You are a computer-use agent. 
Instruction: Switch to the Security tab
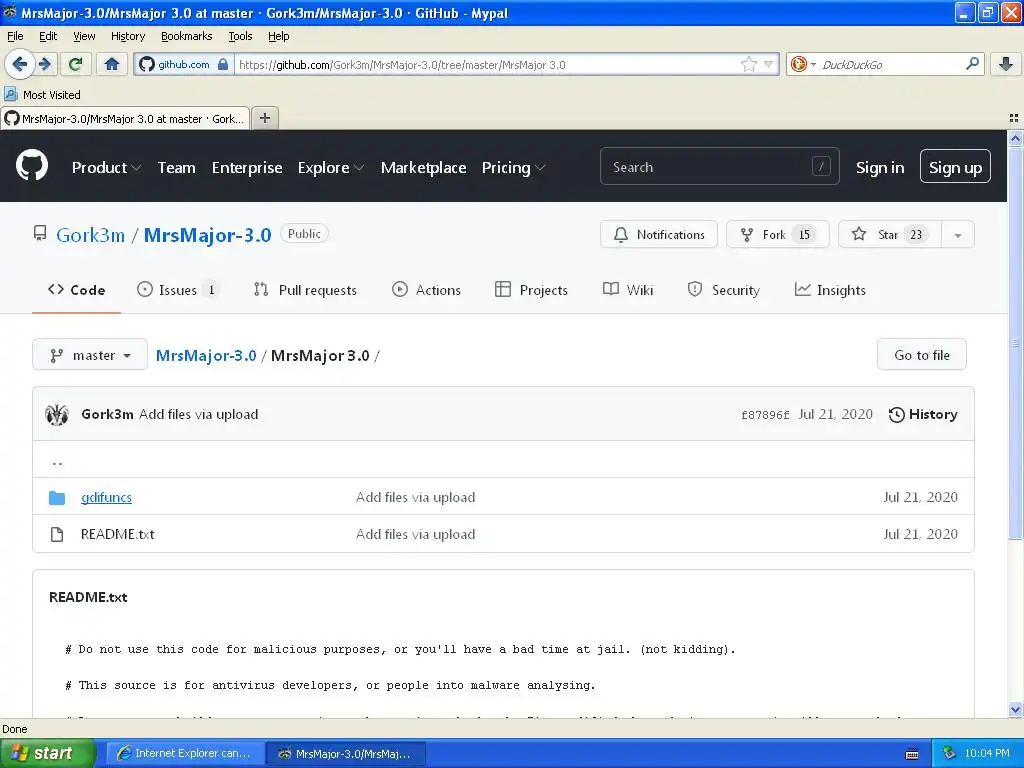(x=724, y=290)
